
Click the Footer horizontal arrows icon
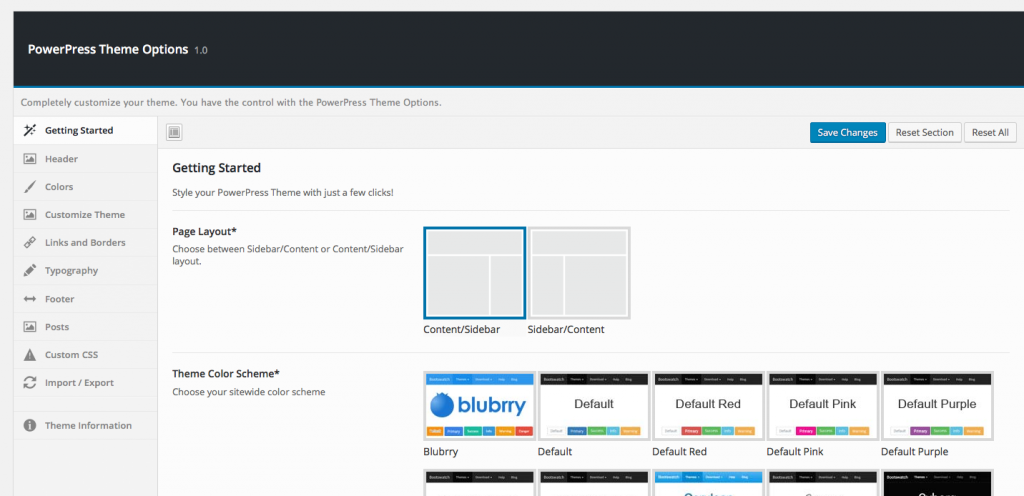(29, 299)
